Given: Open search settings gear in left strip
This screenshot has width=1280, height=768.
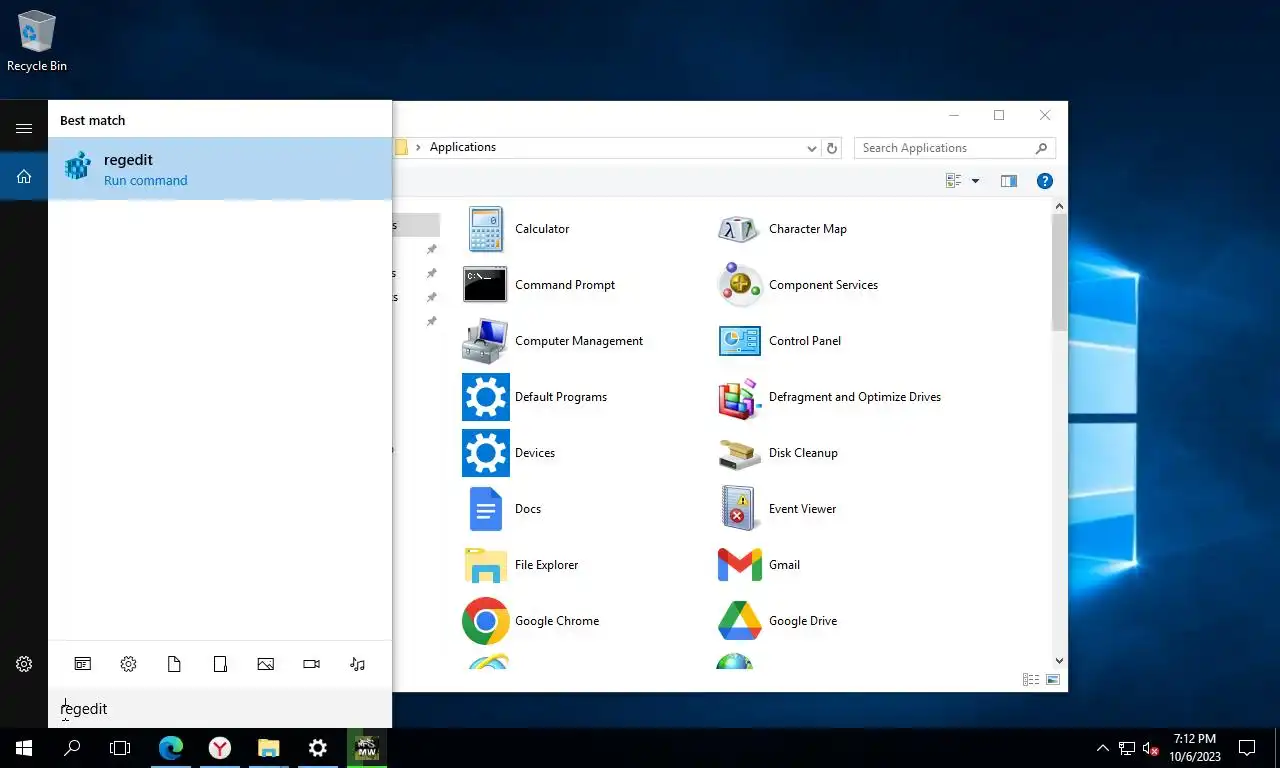Looking at the screenshot, I should coord(24,664).
